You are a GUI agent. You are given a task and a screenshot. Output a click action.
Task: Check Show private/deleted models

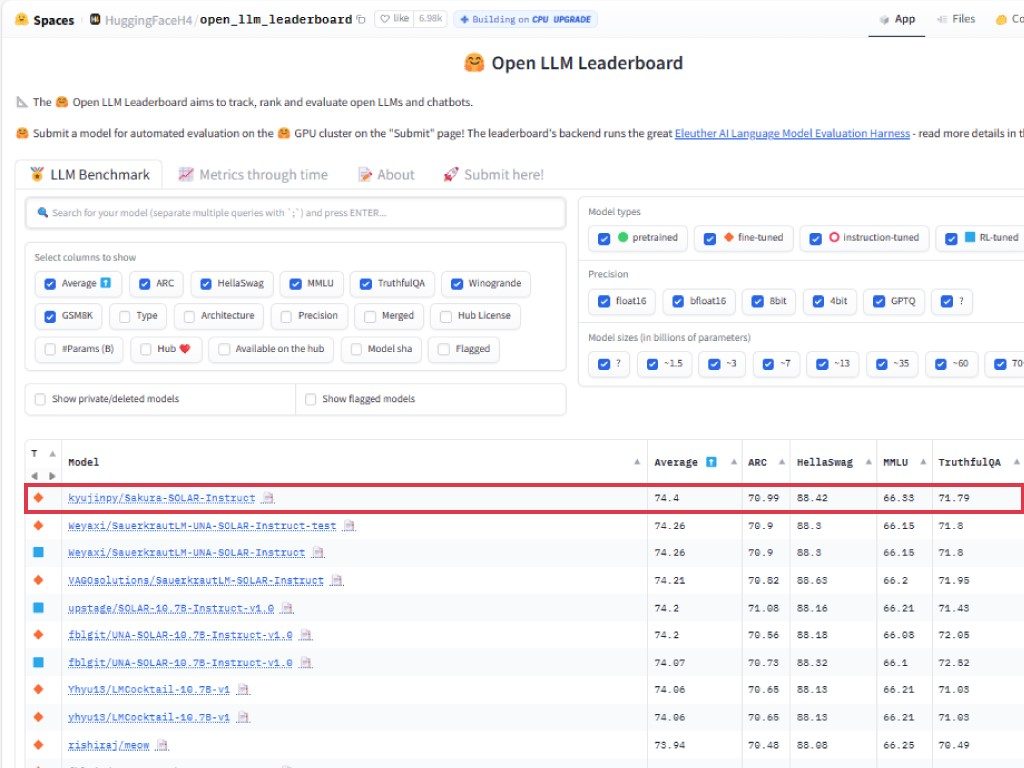[x=40, y=399]
